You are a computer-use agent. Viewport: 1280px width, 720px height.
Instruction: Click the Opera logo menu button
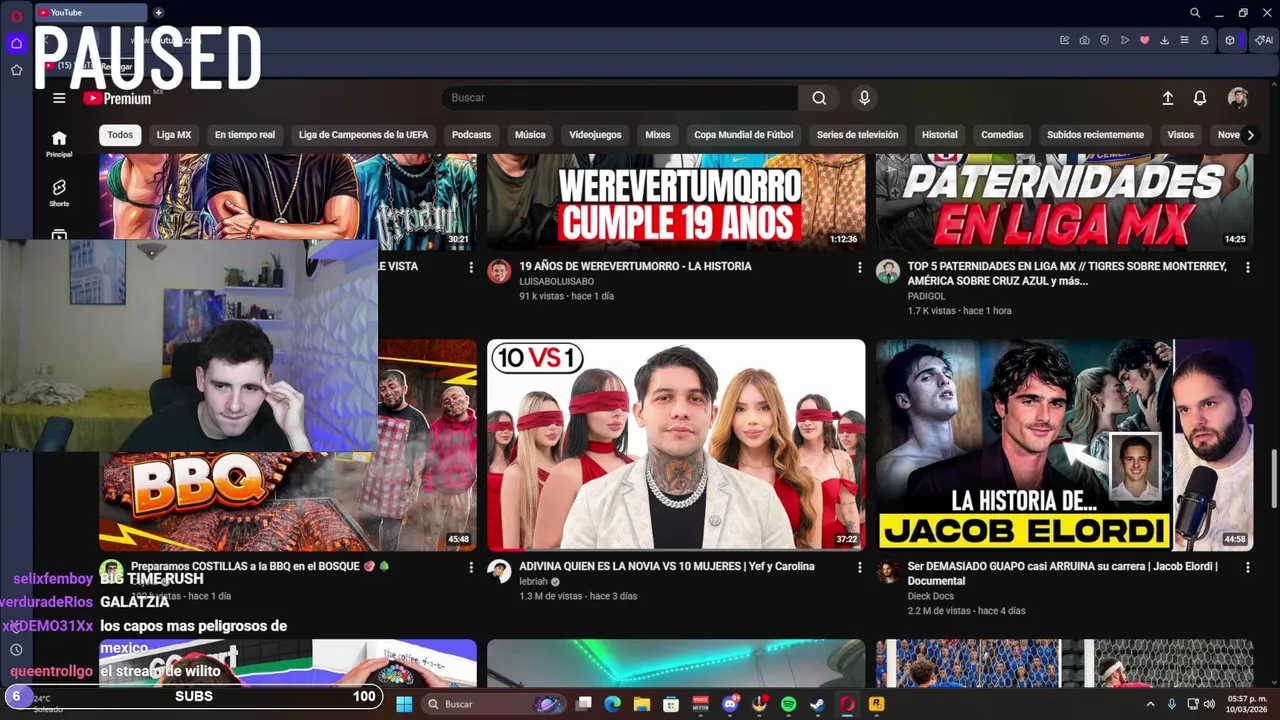16,15
